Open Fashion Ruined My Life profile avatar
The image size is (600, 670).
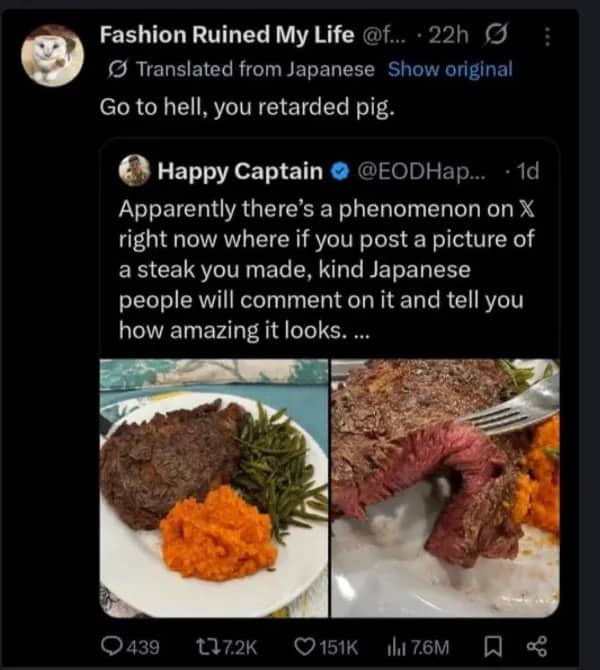click(x=52, y=55)
